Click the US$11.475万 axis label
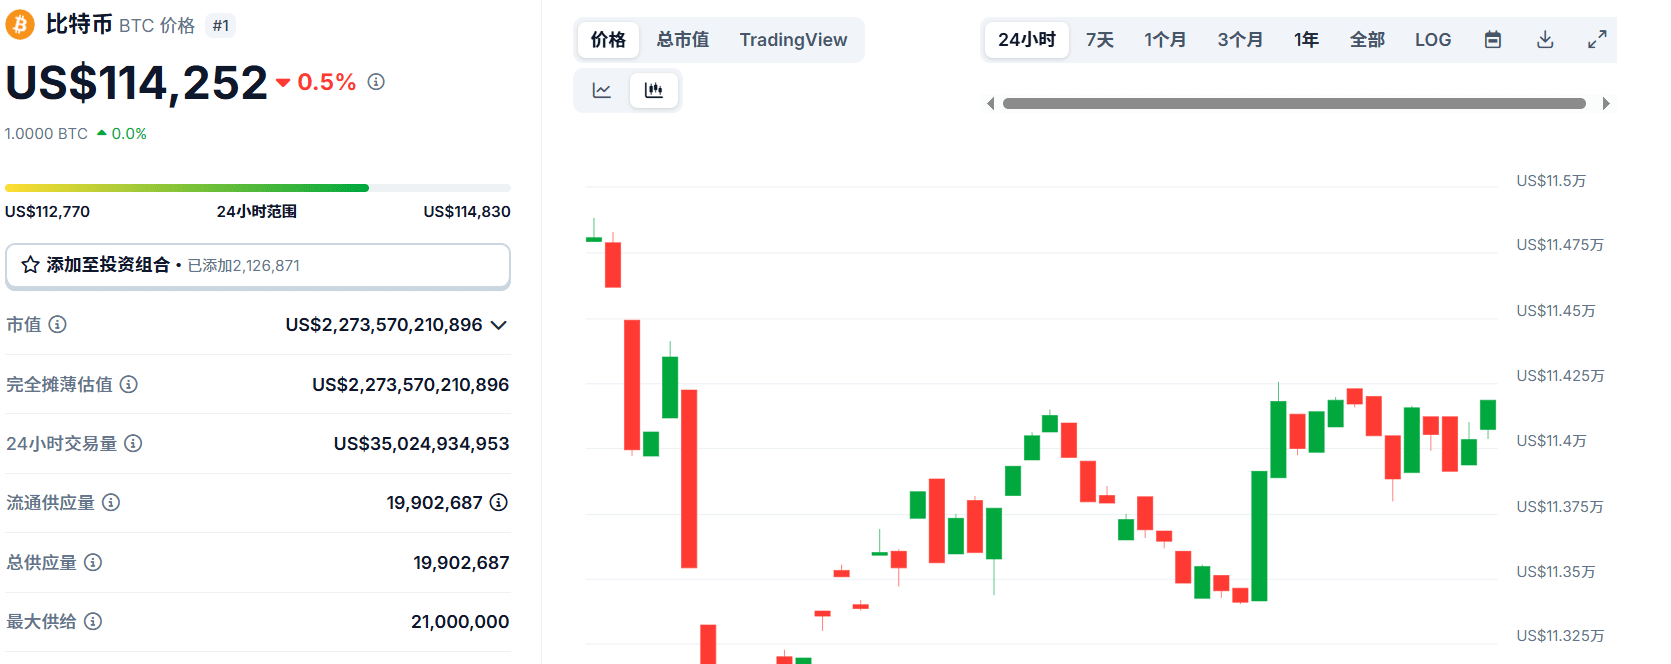The height and width of the screenshot is (664, 1671). 1560,245
